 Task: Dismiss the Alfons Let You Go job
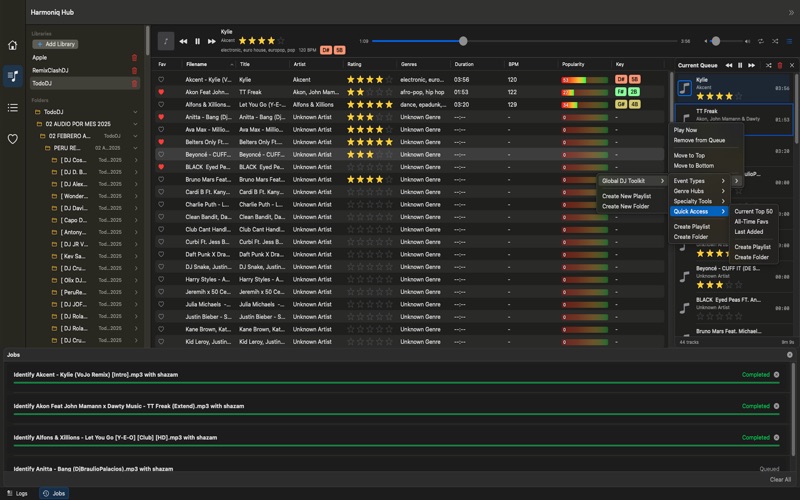(x=777, y=437)
